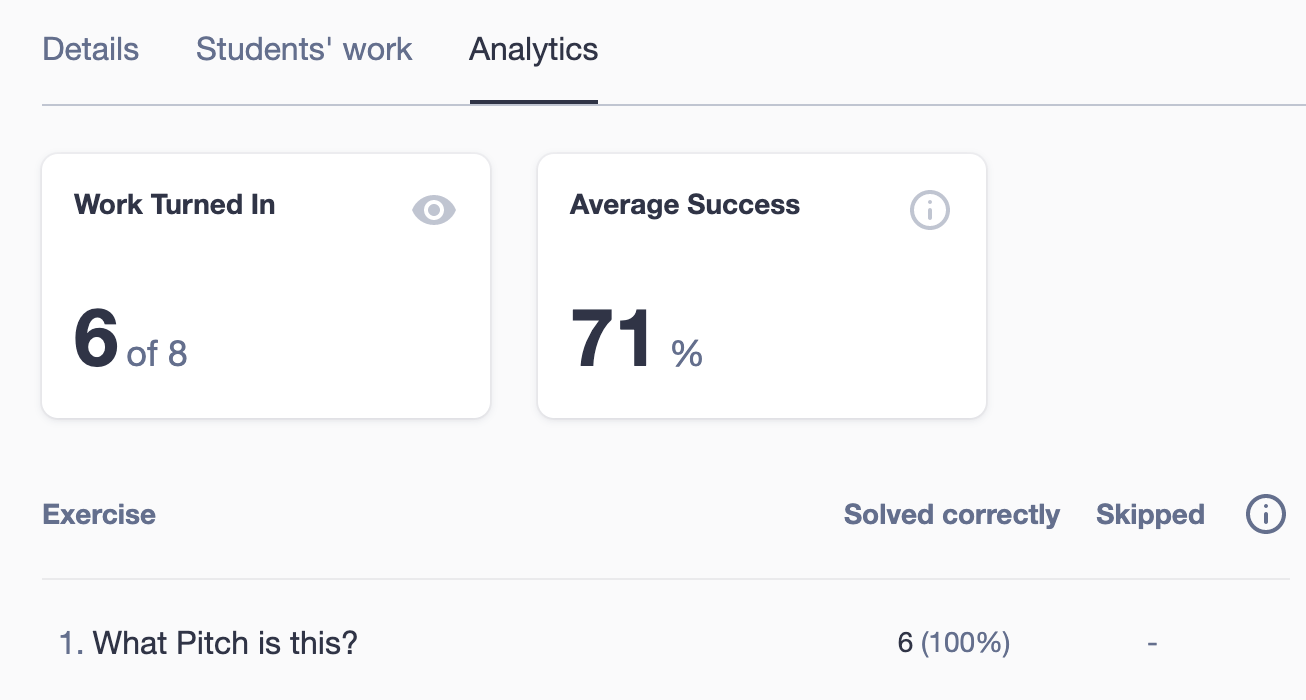Open the Solved correctly column header
This screenshot has height=700, width=1306.
pyautogui.click(x=951, y=514)
